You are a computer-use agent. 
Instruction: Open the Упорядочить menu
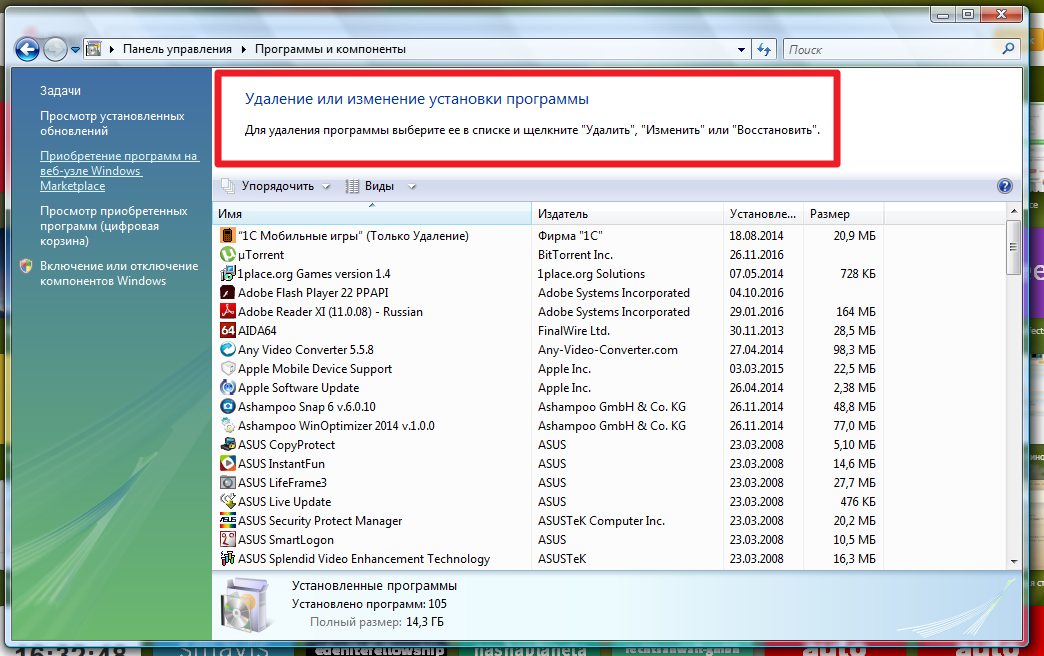276,186
